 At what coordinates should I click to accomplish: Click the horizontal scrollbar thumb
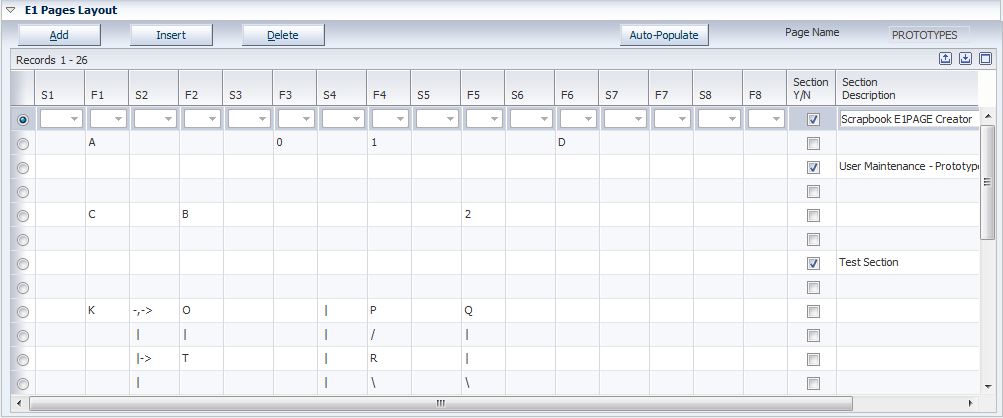pyautogui.click(x=440, y=403)
